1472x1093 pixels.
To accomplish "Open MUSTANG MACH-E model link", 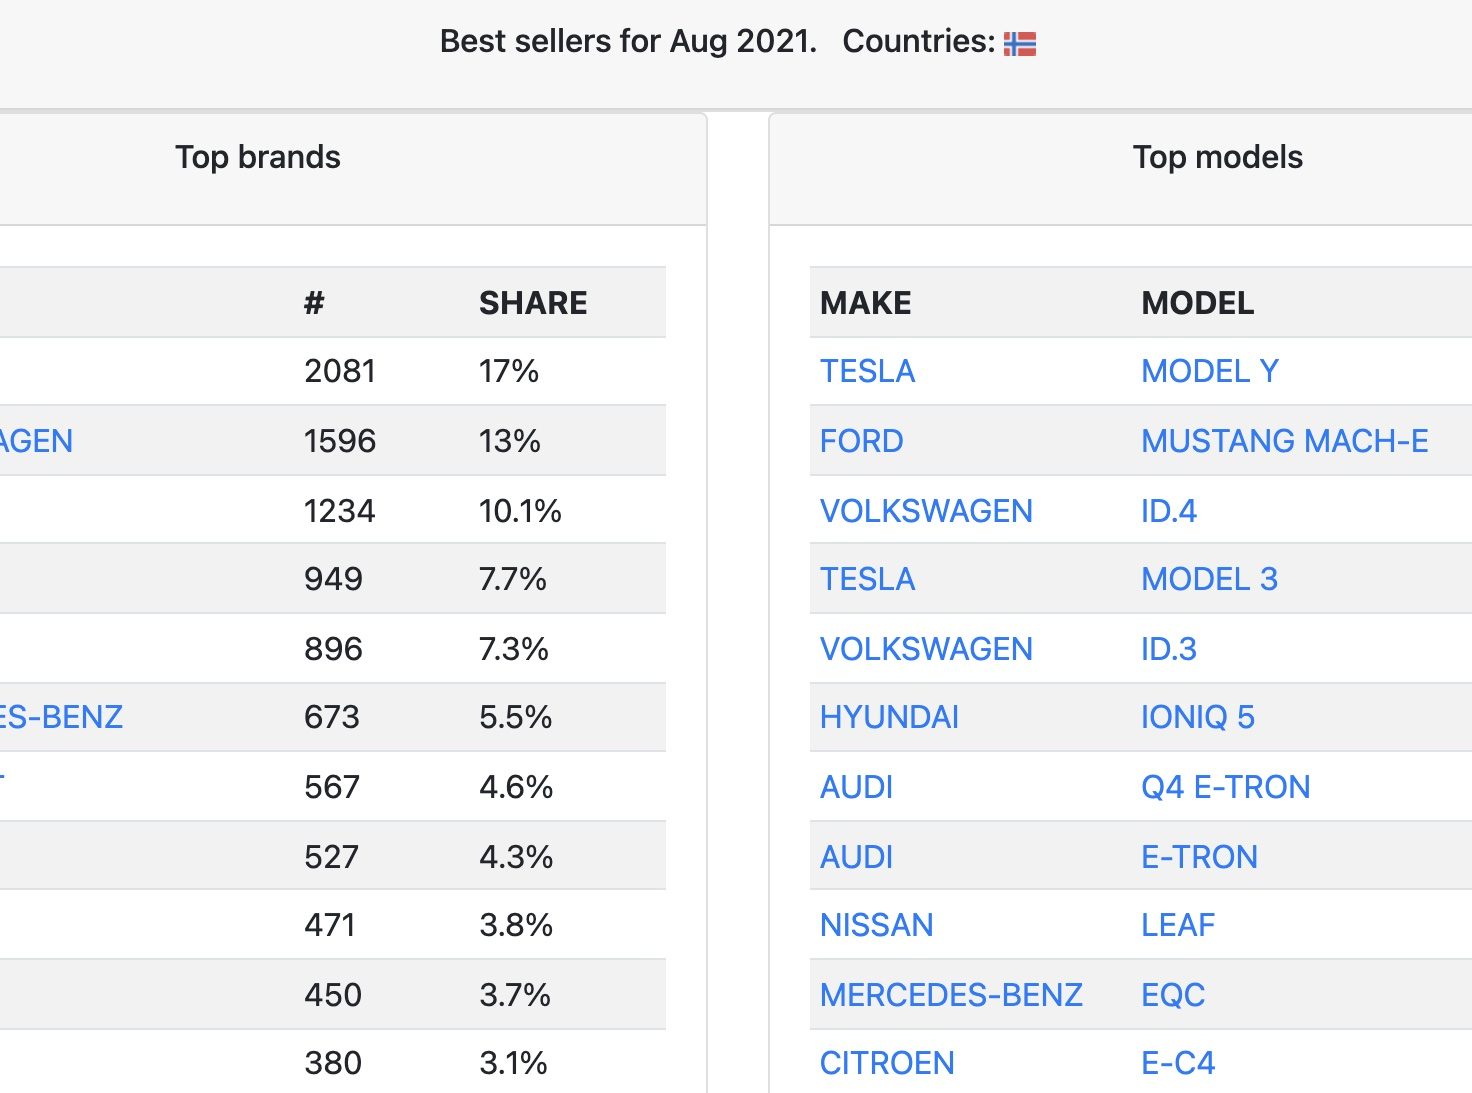I will click(1285, 441).
